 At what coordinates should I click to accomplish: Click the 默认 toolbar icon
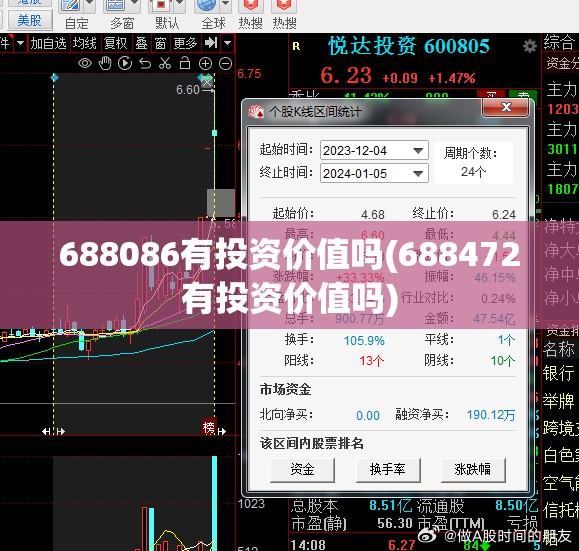click(x=161, y=6)
